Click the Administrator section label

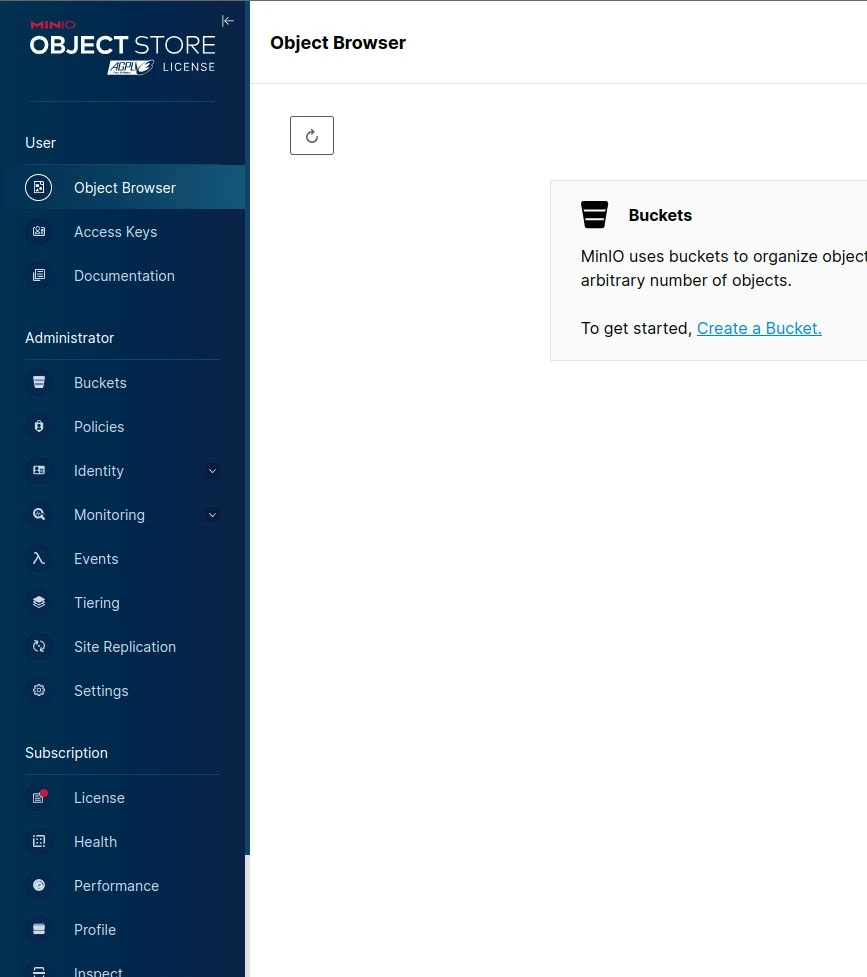pyautogui.click(x=69, y=338)
